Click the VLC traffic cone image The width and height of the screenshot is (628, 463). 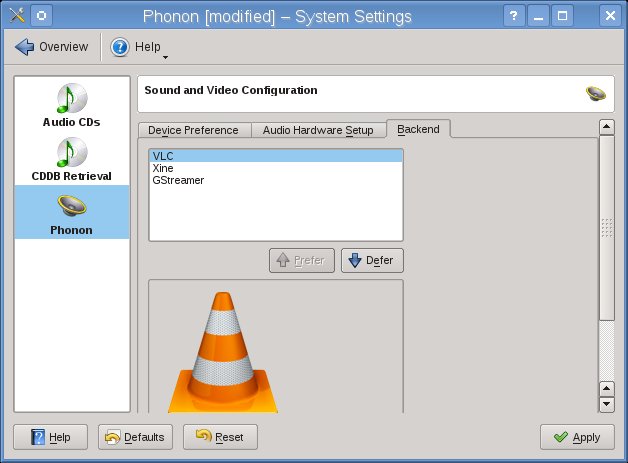223,352
